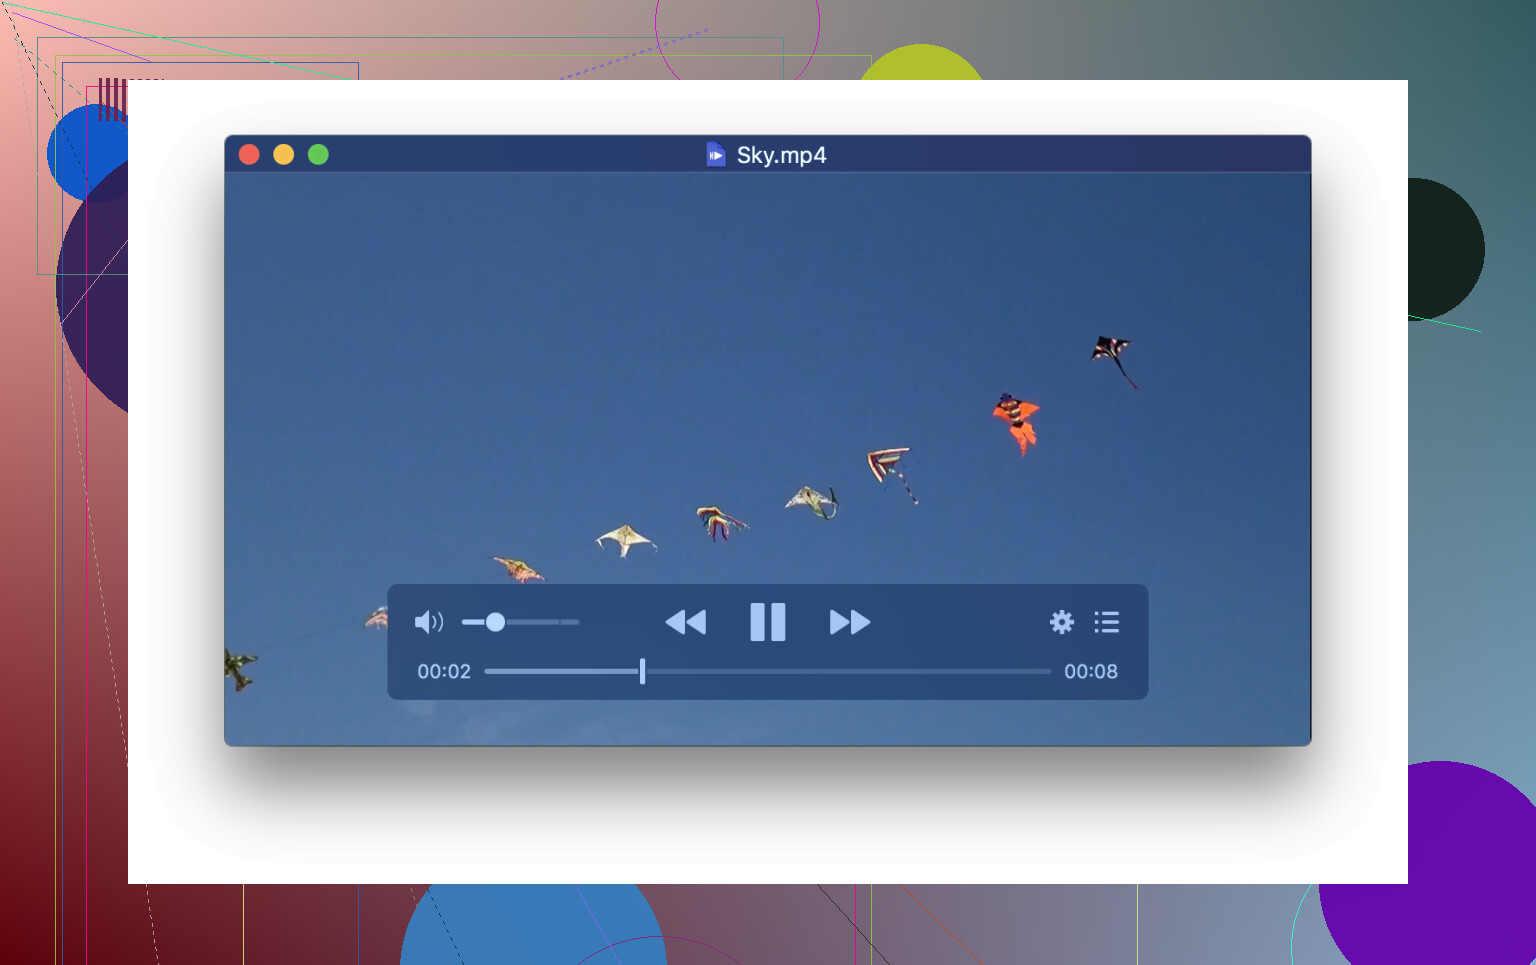Close the Sky.mp4 window with the red button
Viewport: 1536px width, 965px height.
pyautogui.click(x=249, y=154)
